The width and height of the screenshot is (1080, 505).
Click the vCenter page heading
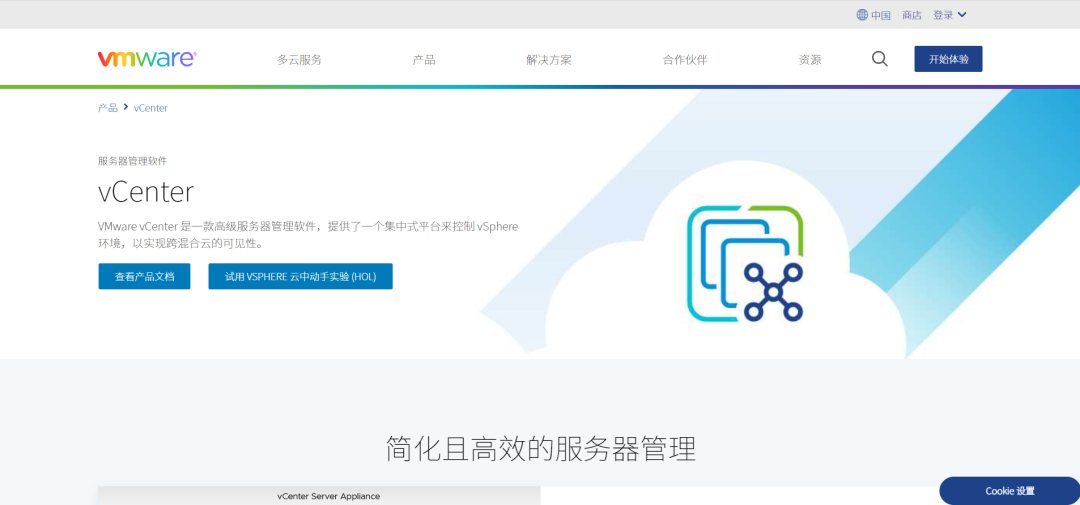pos(146,192)
